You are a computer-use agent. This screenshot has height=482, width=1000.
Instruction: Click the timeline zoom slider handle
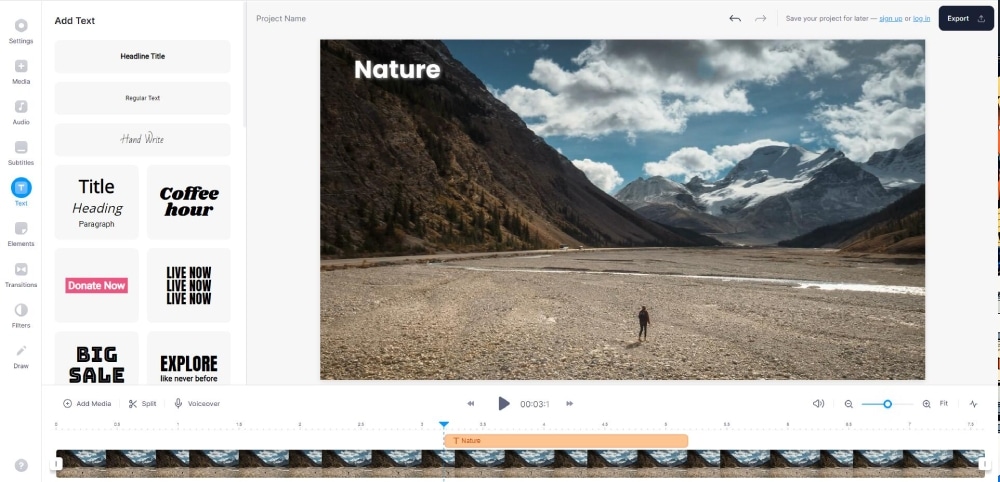tap(887, 404)
